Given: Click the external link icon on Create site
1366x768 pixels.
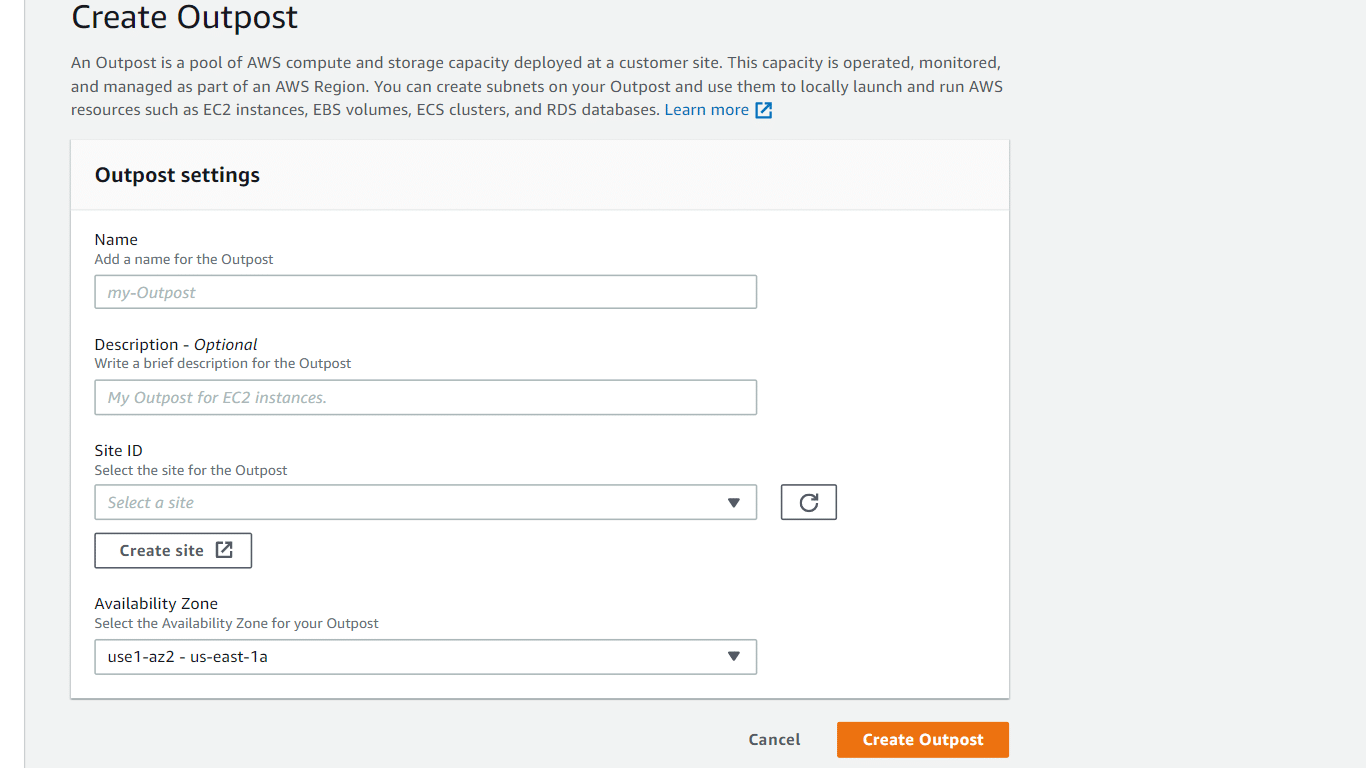Looking at the screenshot, I should [x=221, y=550].
